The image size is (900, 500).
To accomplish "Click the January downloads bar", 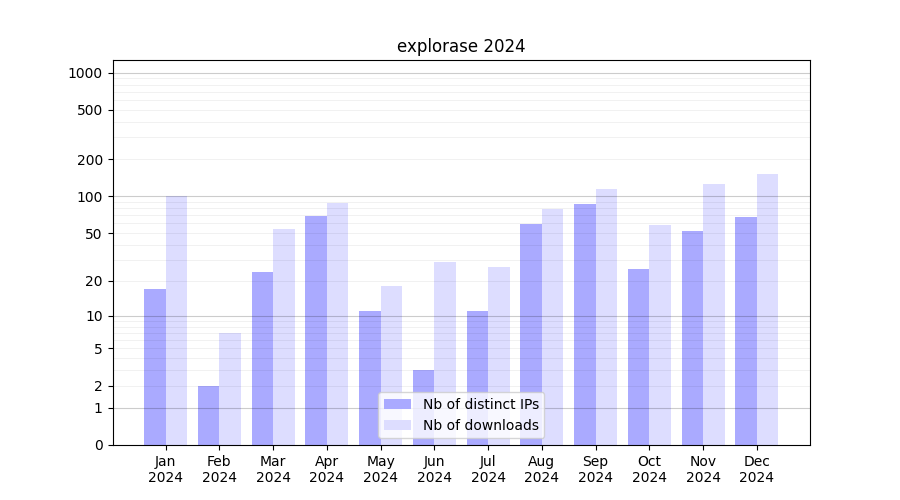I will click(176, 320).
